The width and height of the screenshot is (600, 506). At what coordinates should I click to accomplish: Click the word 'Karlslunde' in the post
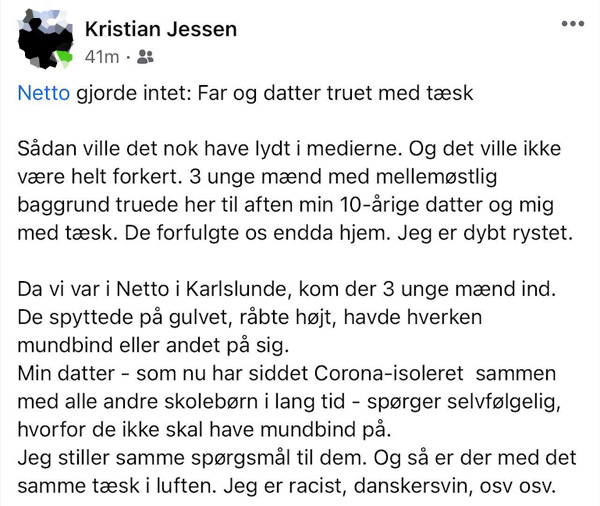pos(236,289)
